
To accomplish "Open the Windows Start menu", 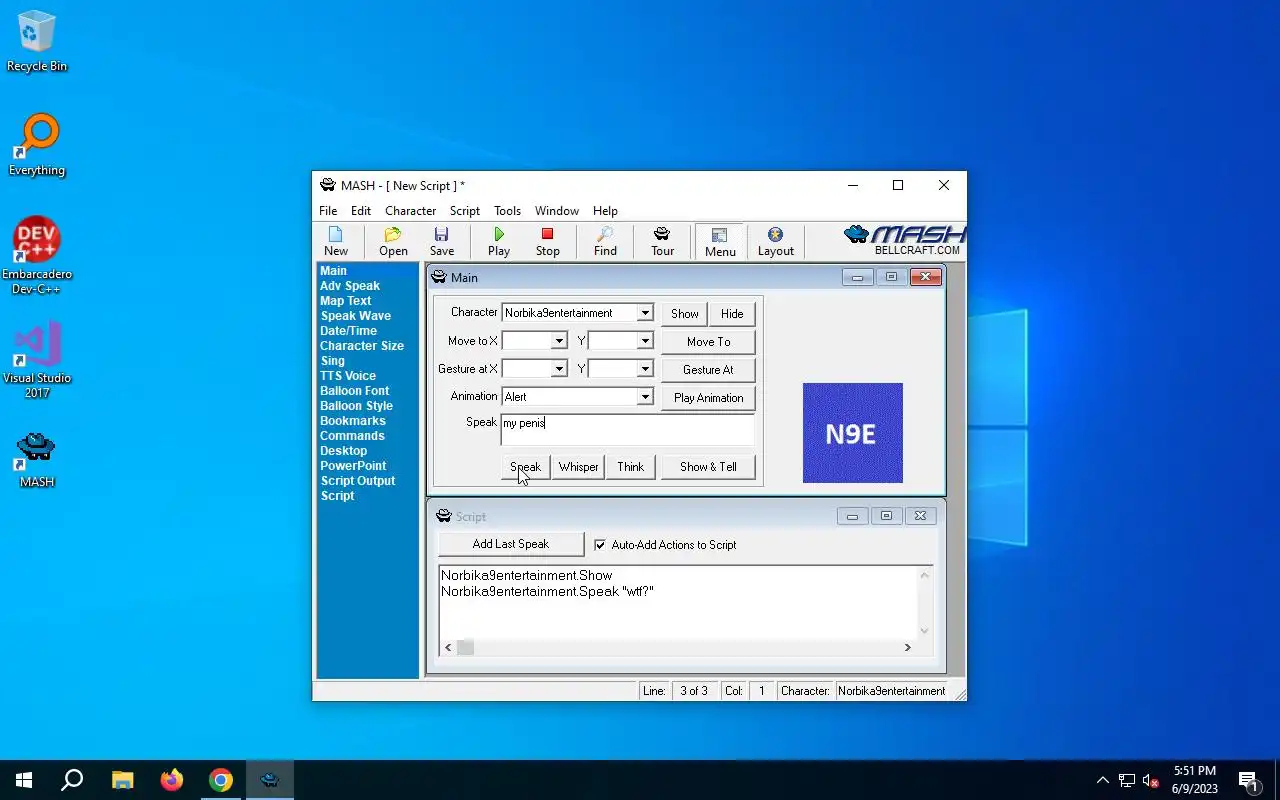I will click(24, 780).
